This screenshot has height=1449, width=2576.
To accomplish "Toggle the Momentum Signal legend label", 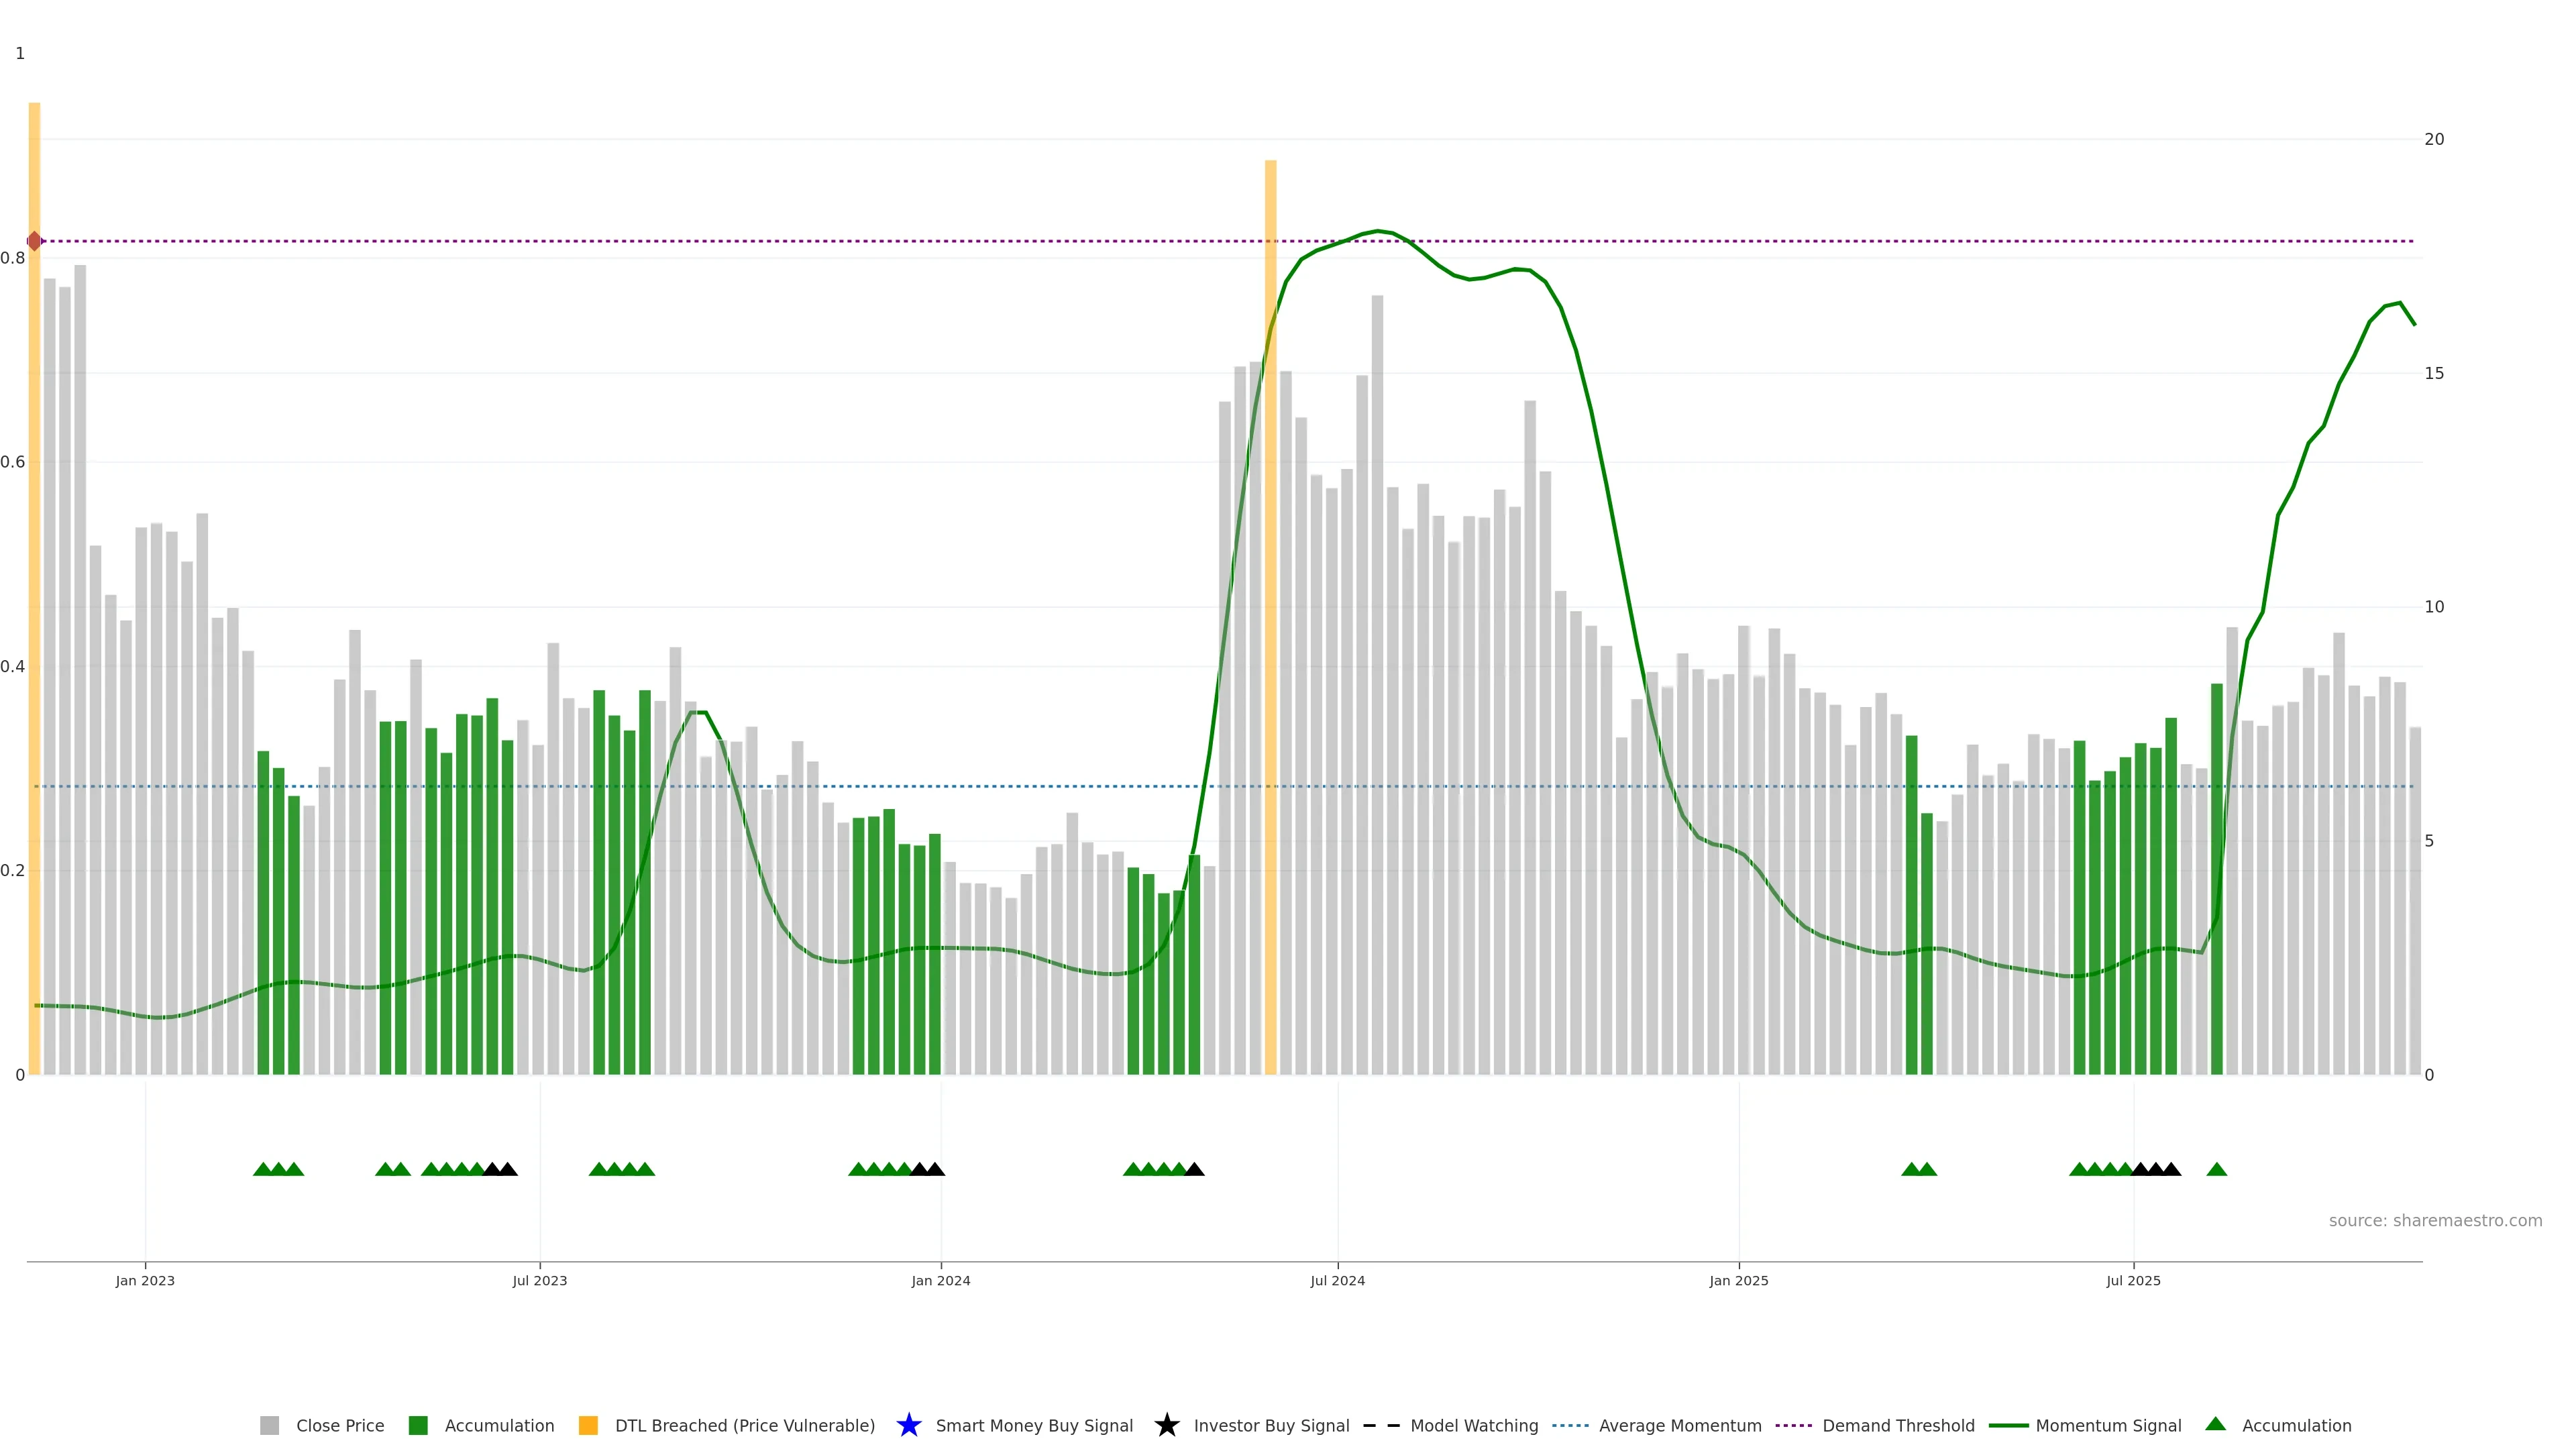I will pos(2108,1425).
